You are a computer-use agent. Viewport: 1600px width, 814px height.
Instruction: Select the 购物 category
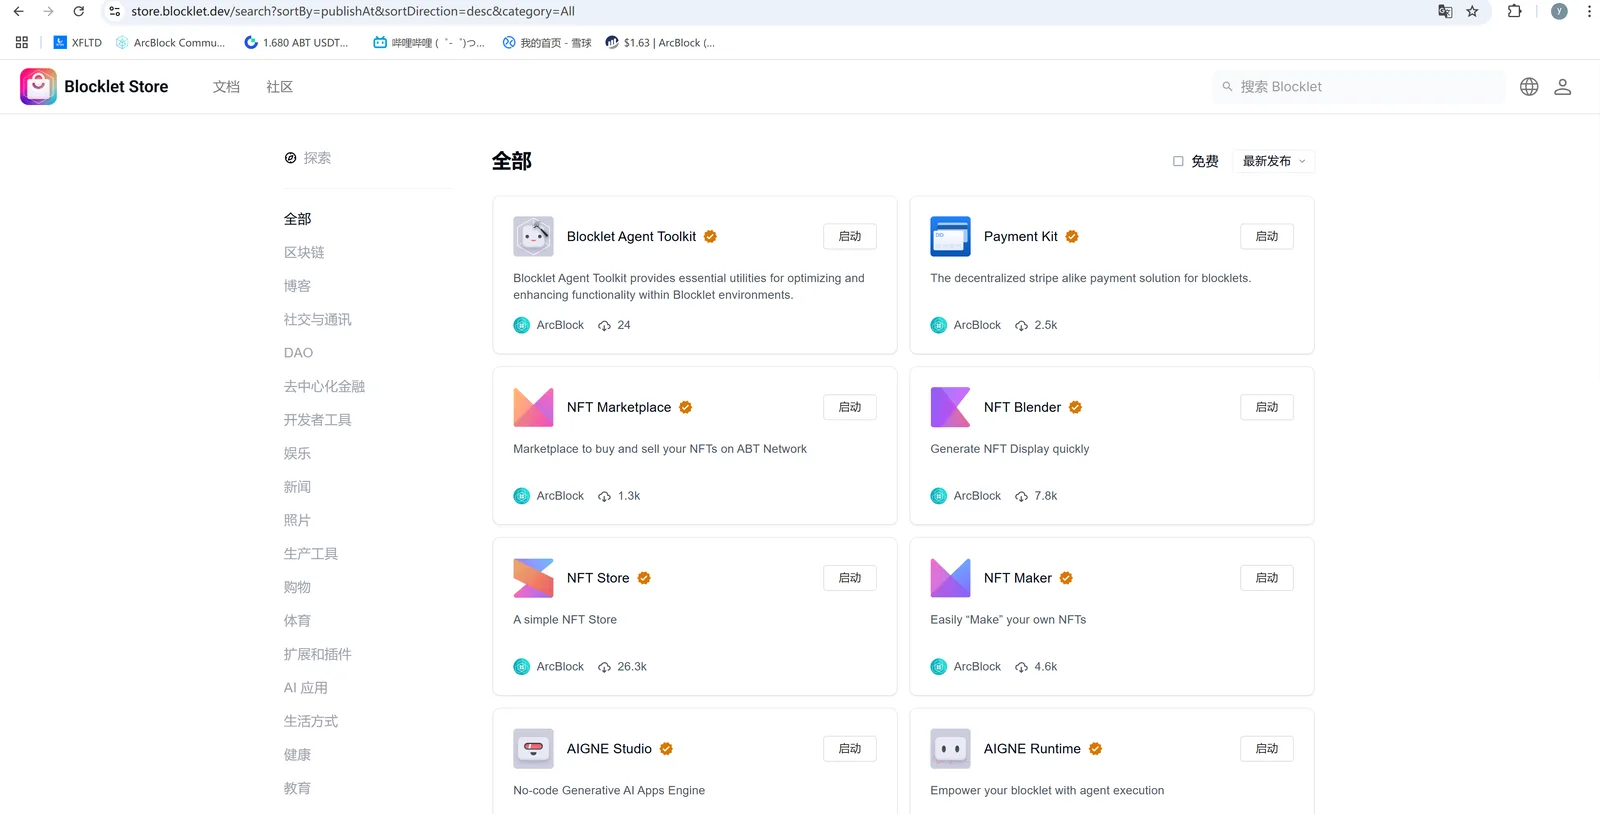point(298,588)
